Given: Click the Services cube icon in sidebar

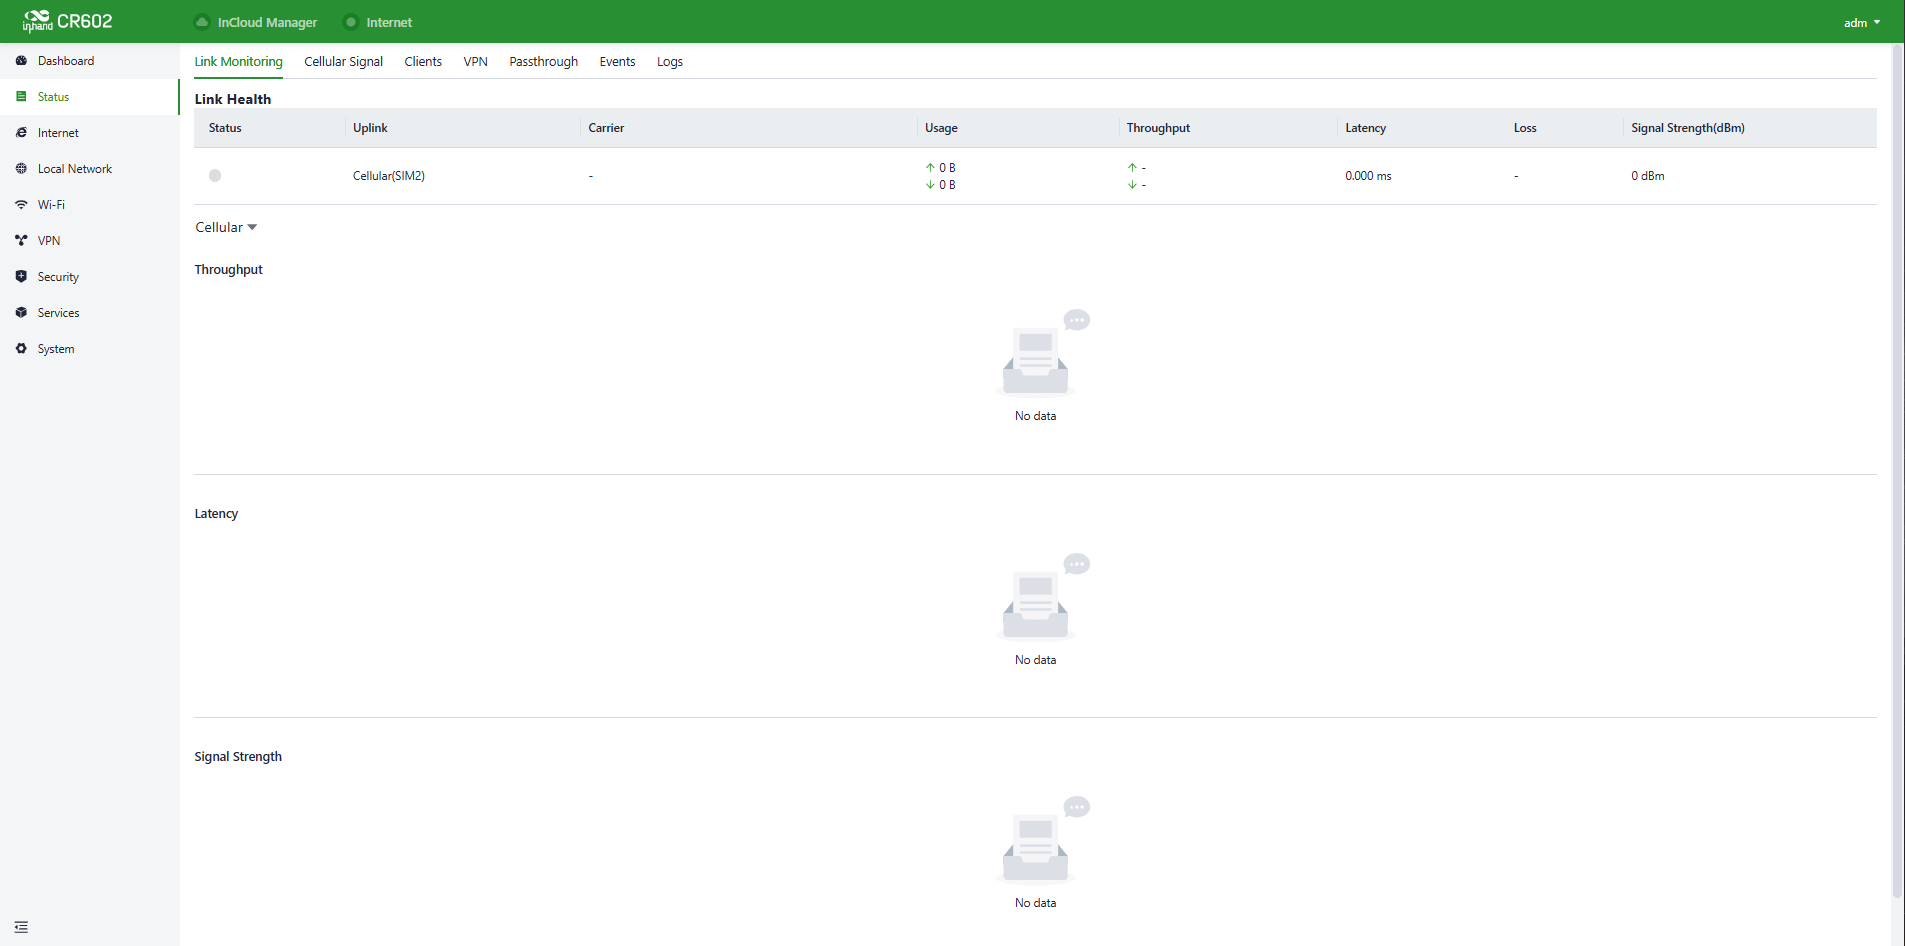Looking at the screenshot, I should [21, 313].
